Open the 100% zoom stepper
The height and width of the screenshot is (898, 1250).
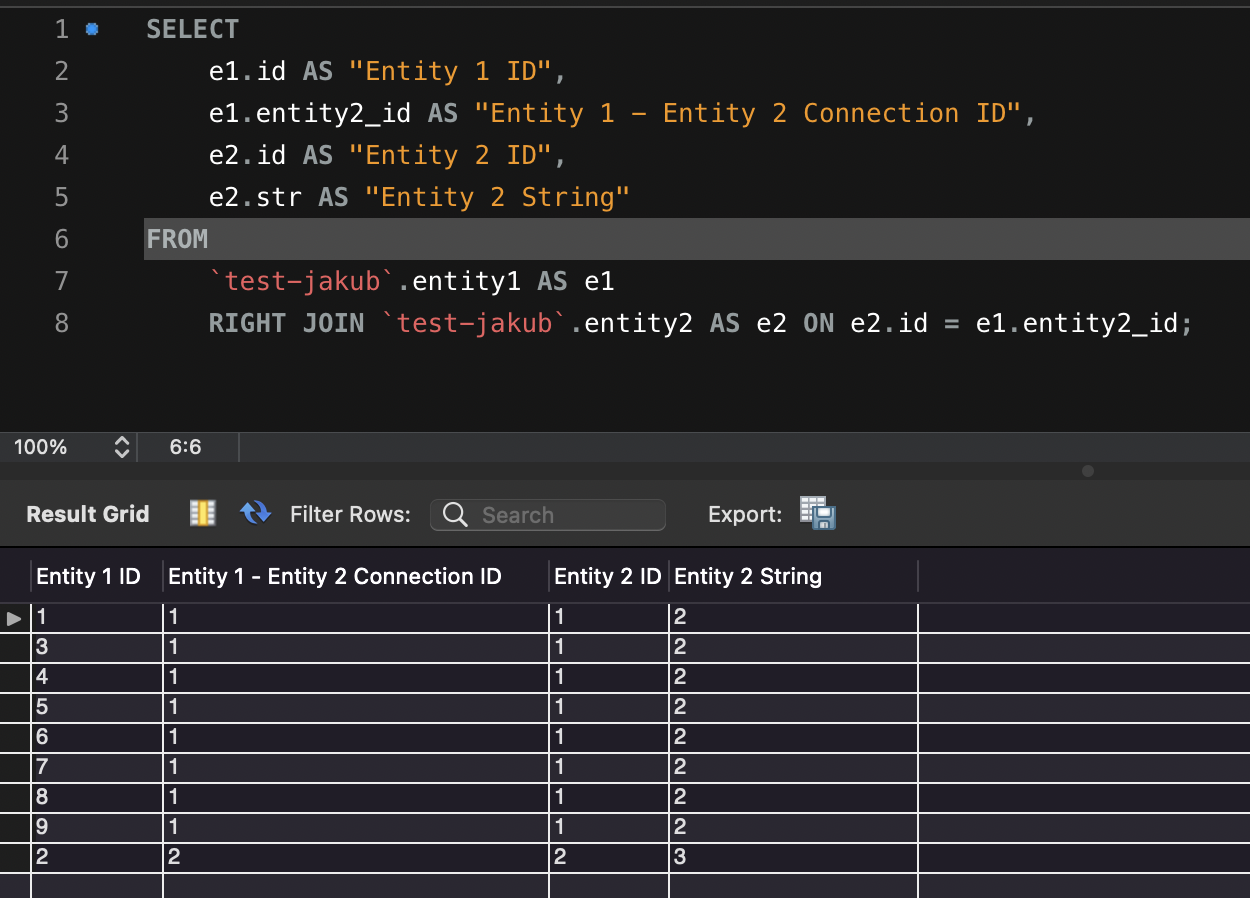pyautogui.click(x=122, y=447)
